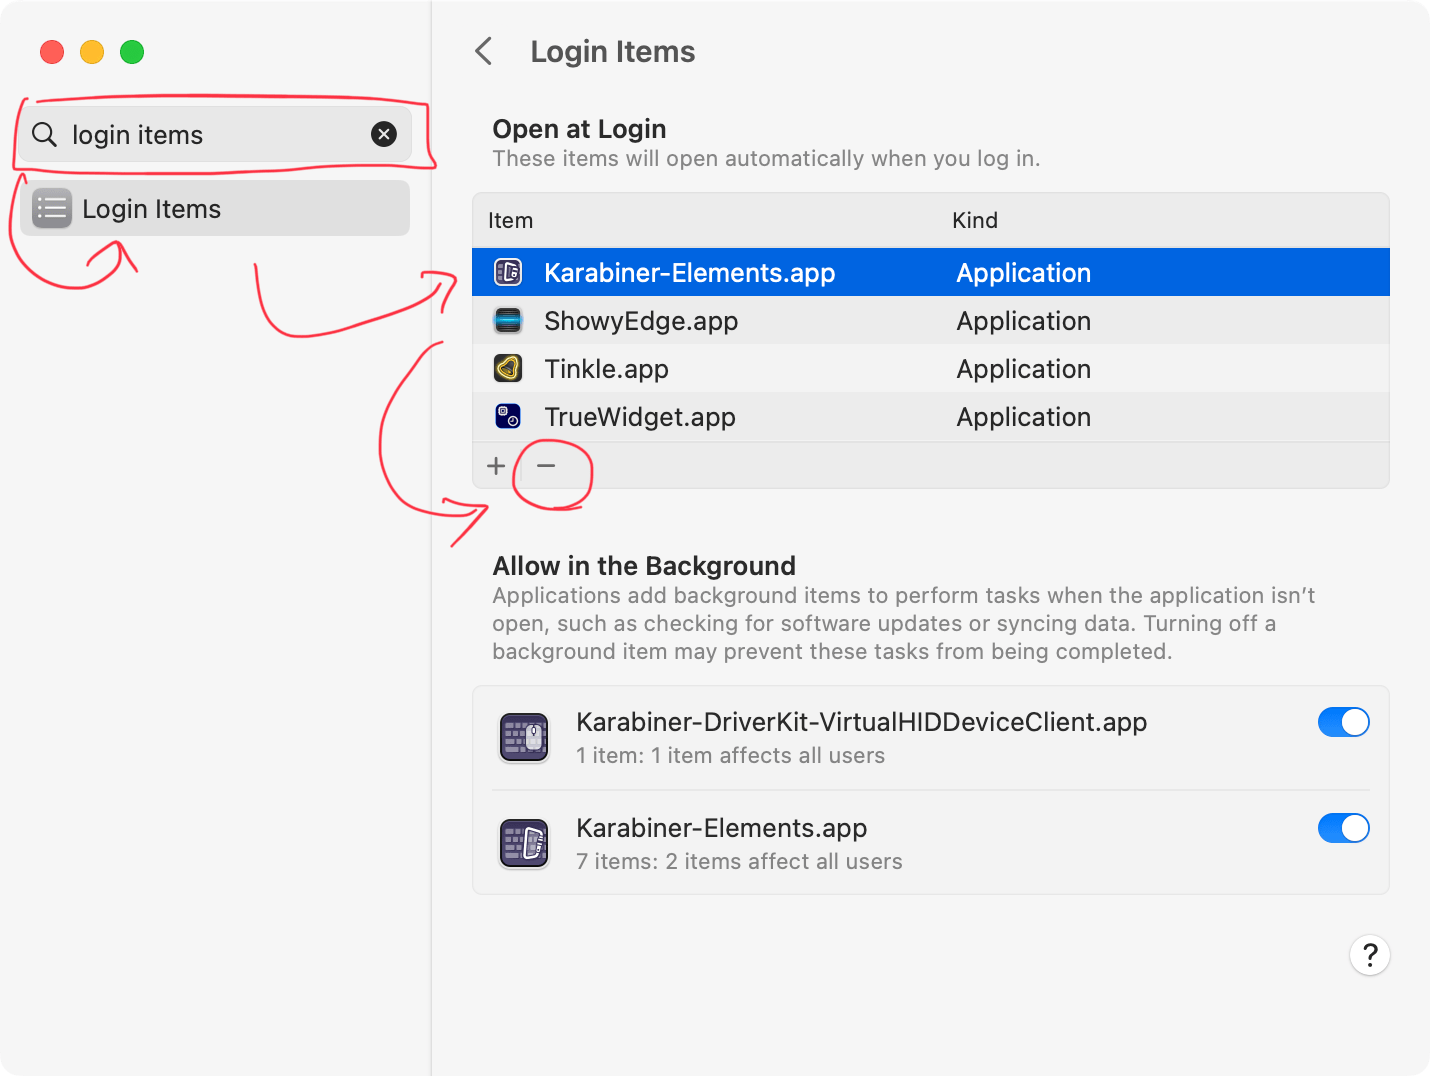Close the window with the red button

point(52,52)
